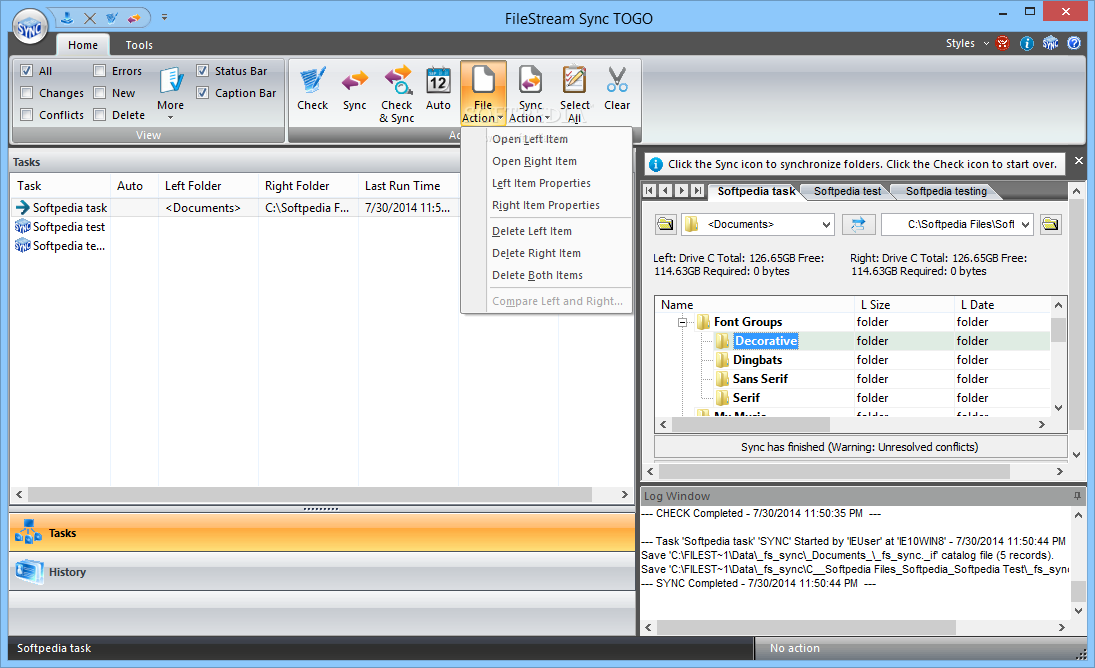Click quick access toolbar X icon

[x=89, y=18]
